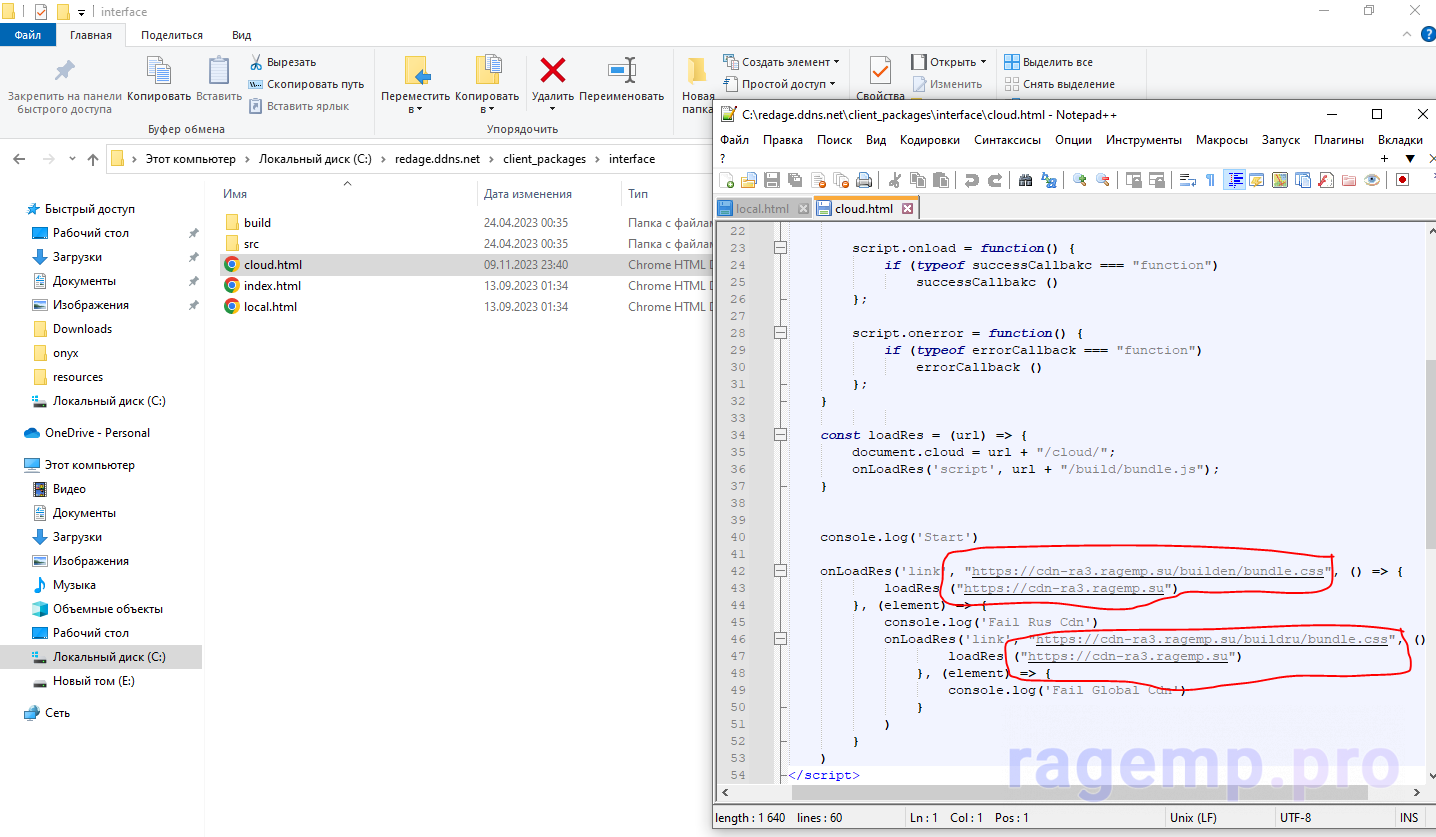Open Folder as Workspace icon in Notepad++
Viewport: 1436px width, 837px height.
(1347, 180)
